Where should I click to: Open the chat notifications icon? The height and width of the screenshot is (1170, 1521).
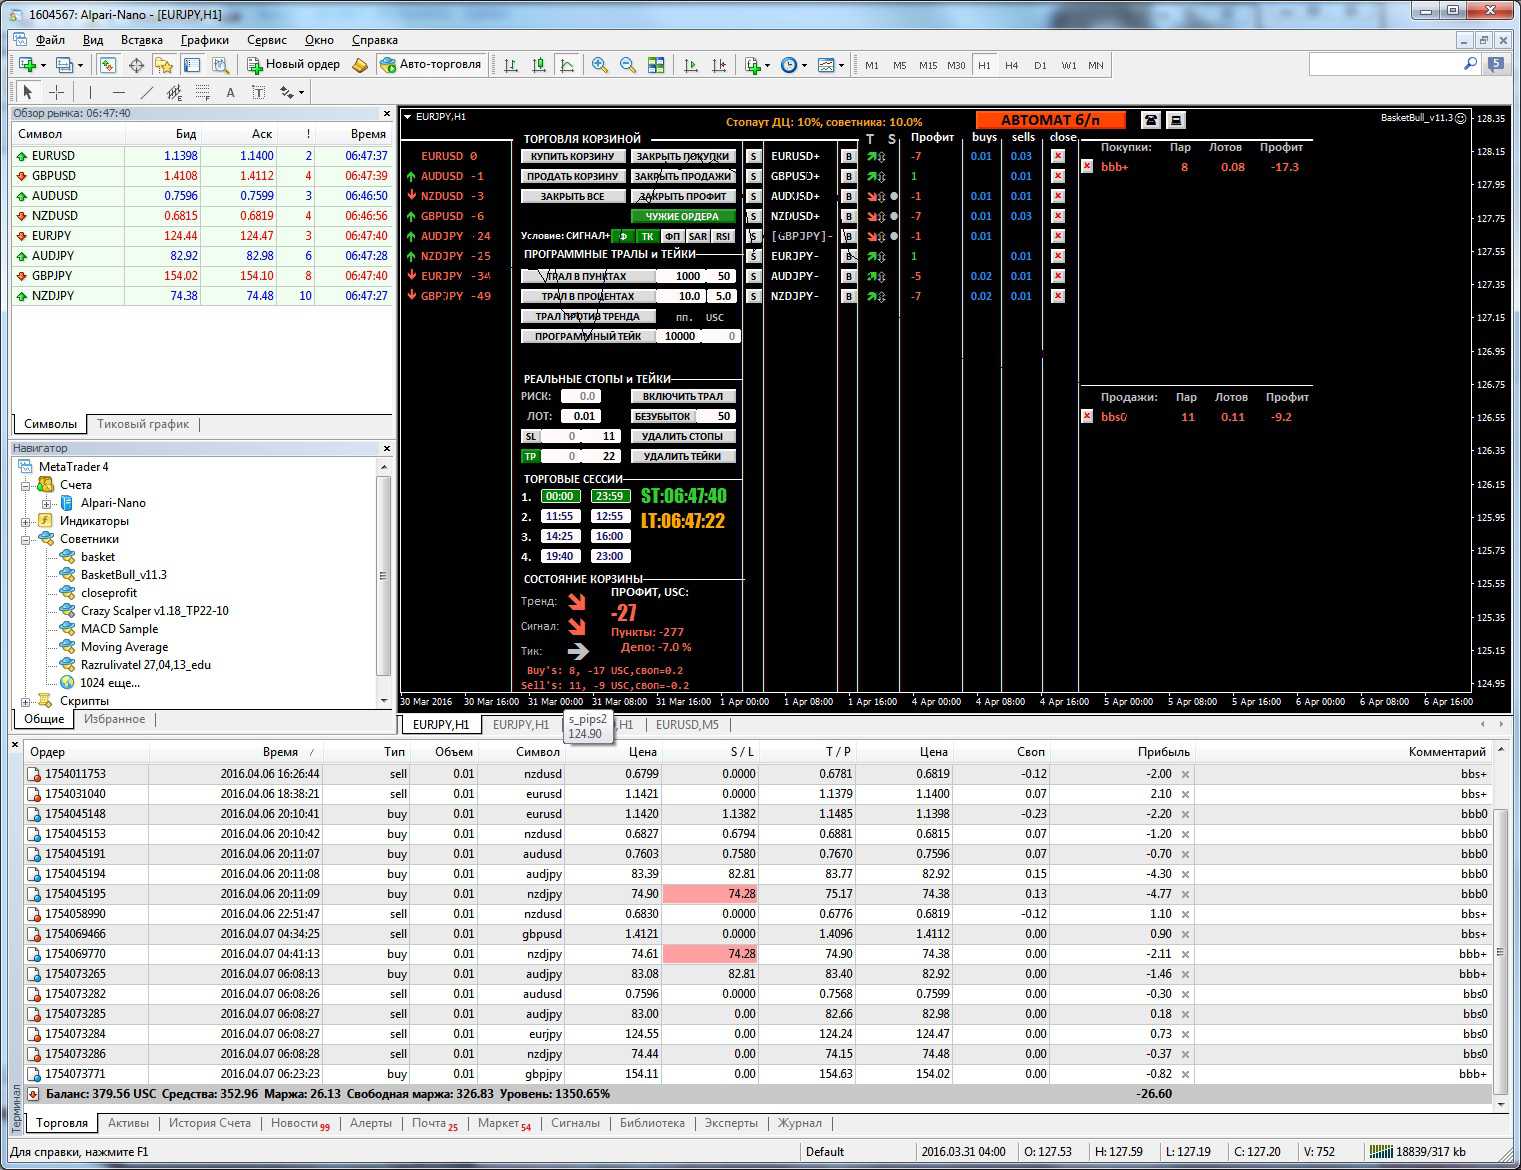click(1496, 64)
